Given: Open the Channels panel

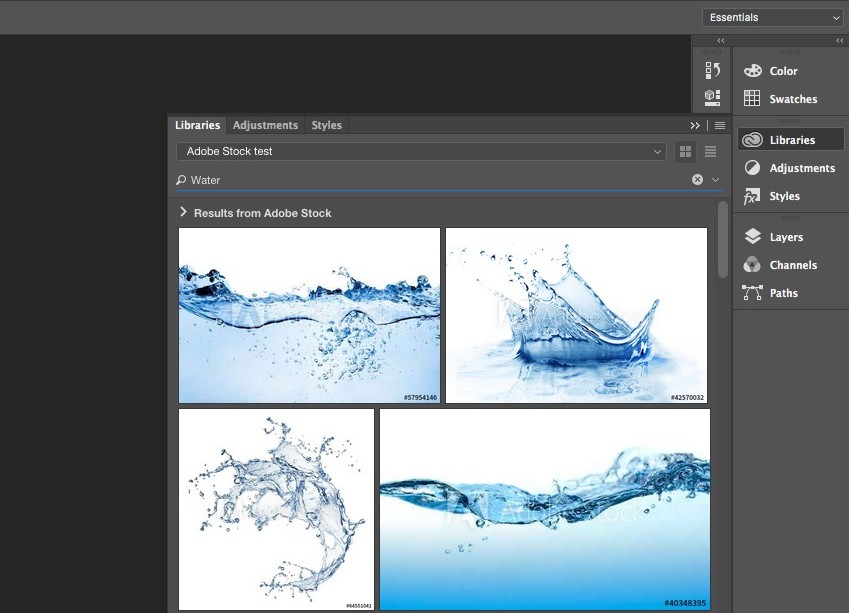Looking at the screenshot, I should click(x=792, y=265).
